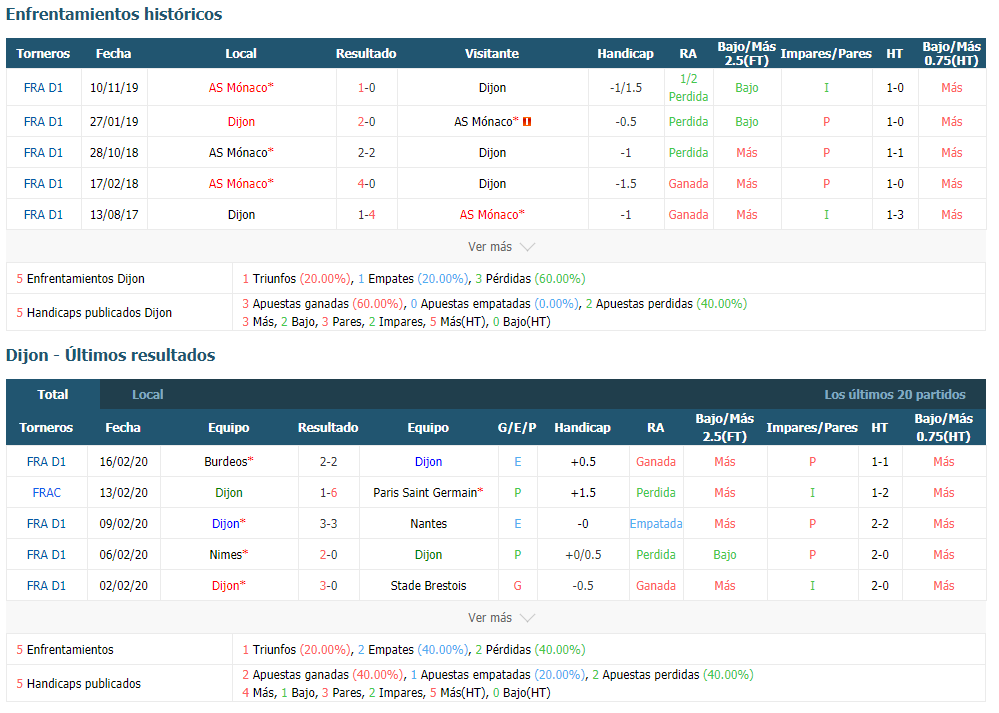Viewport: 999px width, 713px height.
Task: Click Nantes team name
Action: pos(428,524)
